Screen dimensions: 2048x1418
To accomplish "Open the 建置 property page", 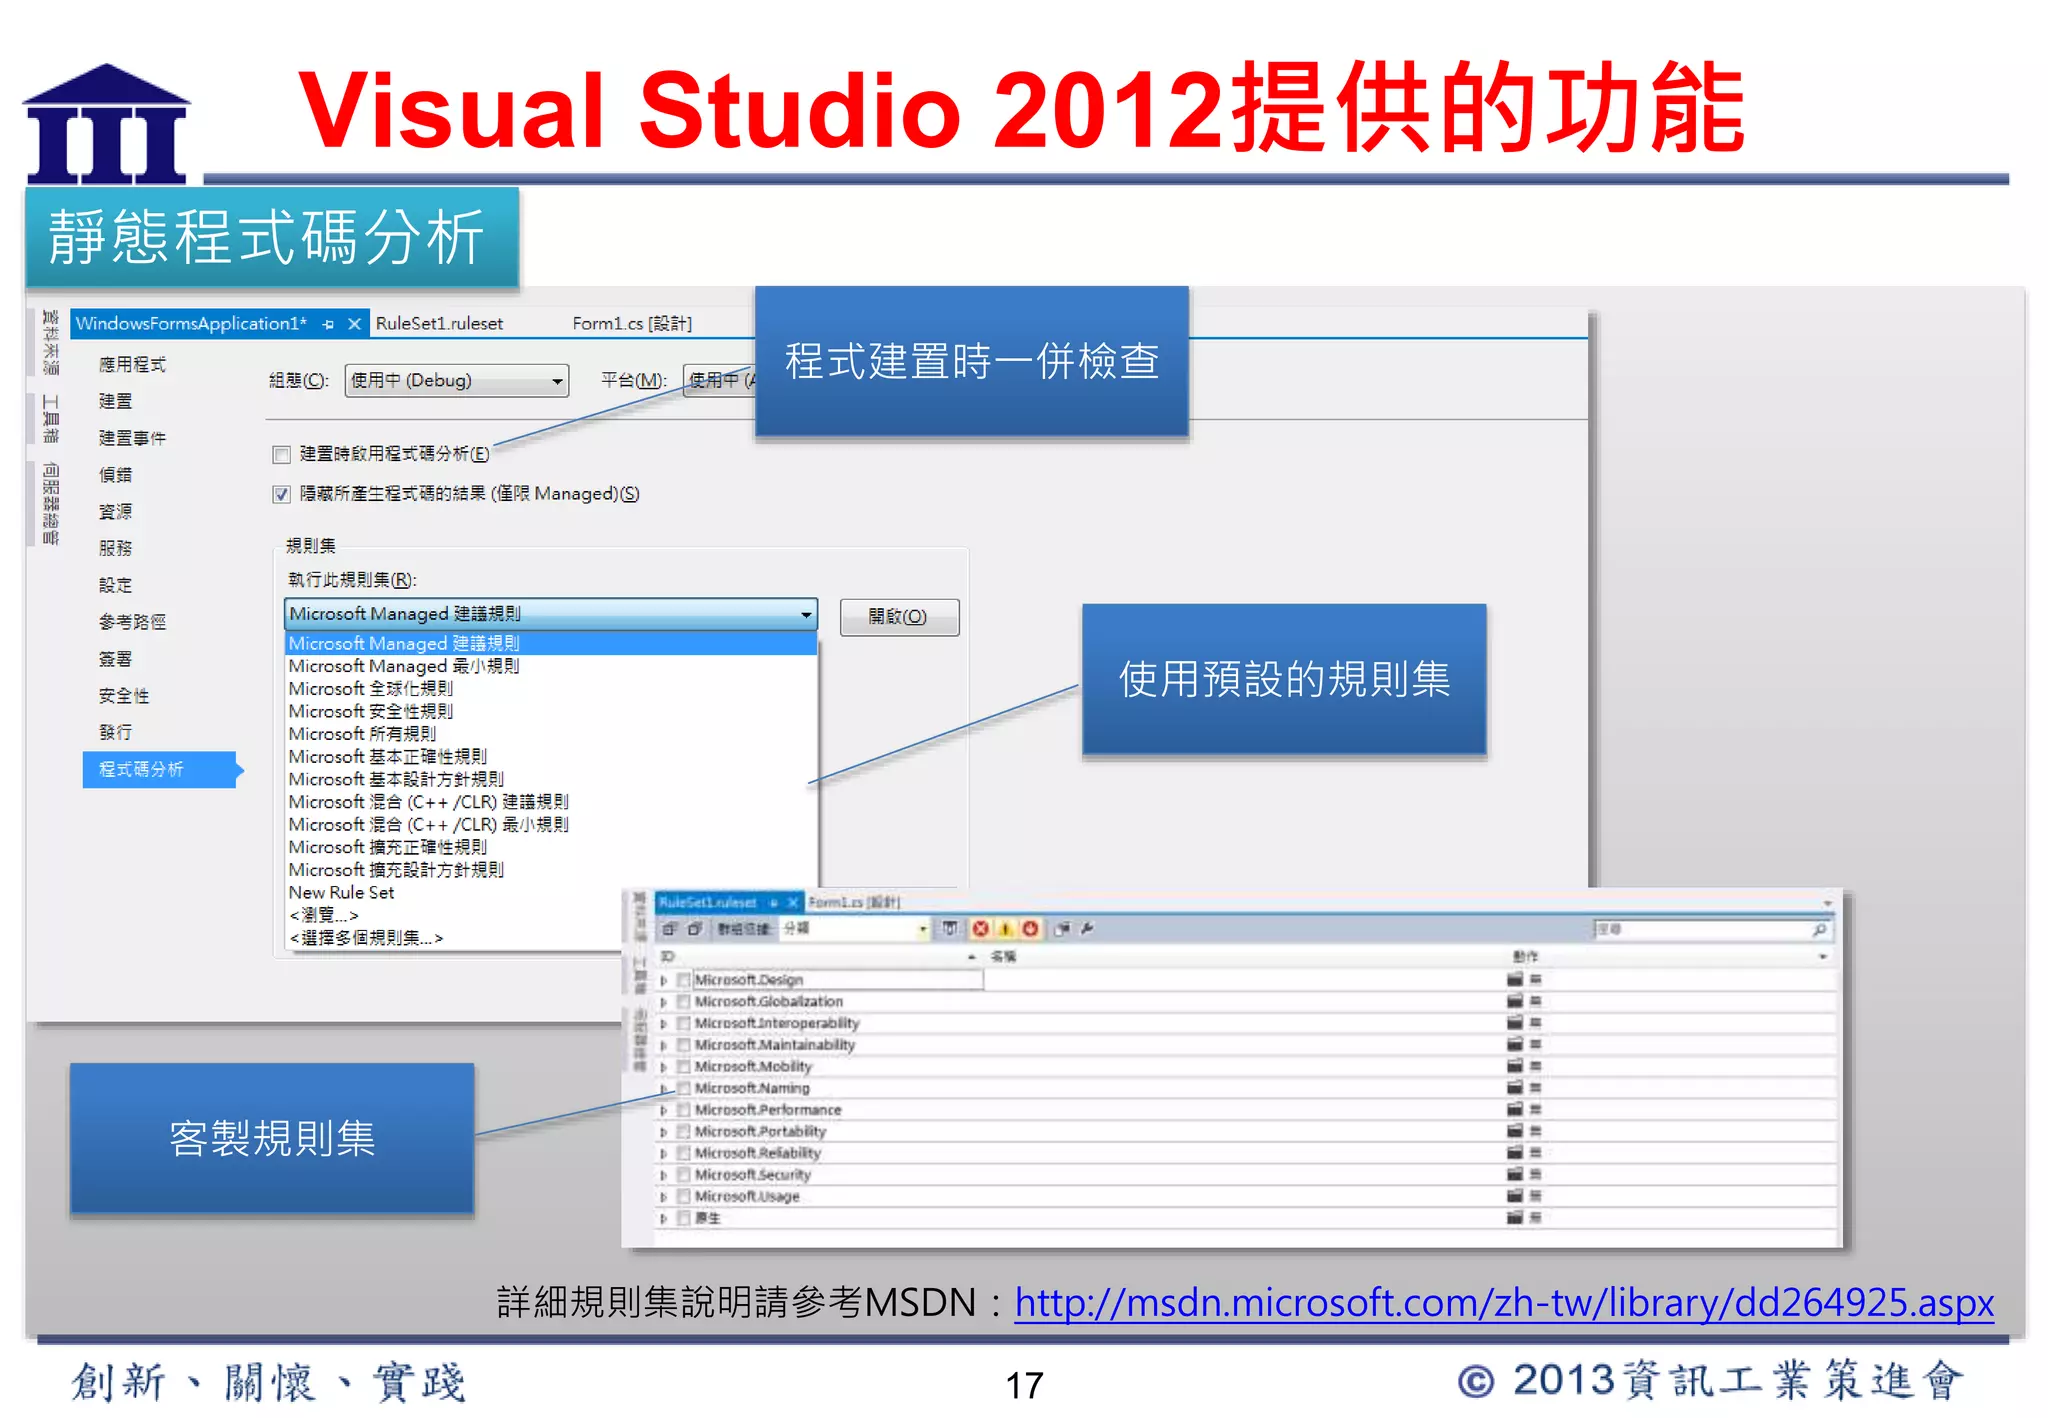I will click(115, 401).
